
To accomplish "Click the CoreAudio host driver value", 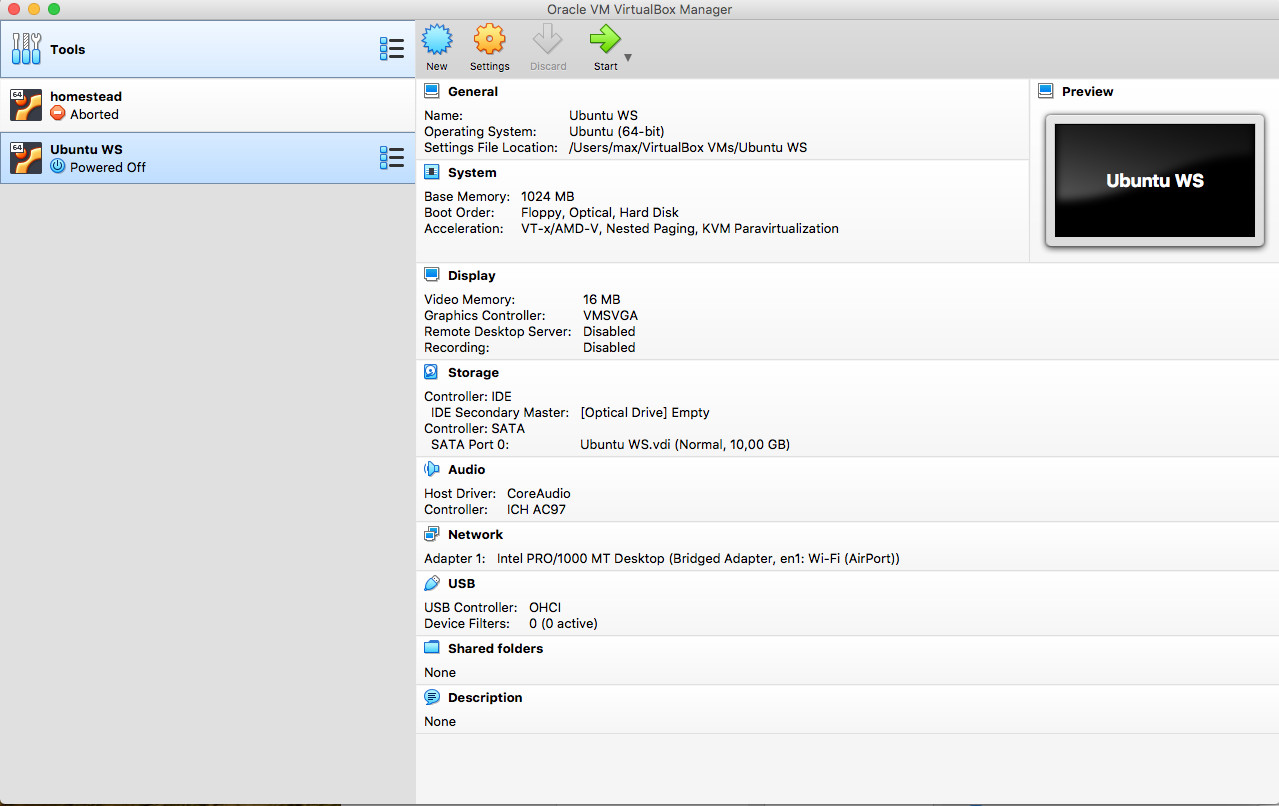I will click(x=539, y=493).
